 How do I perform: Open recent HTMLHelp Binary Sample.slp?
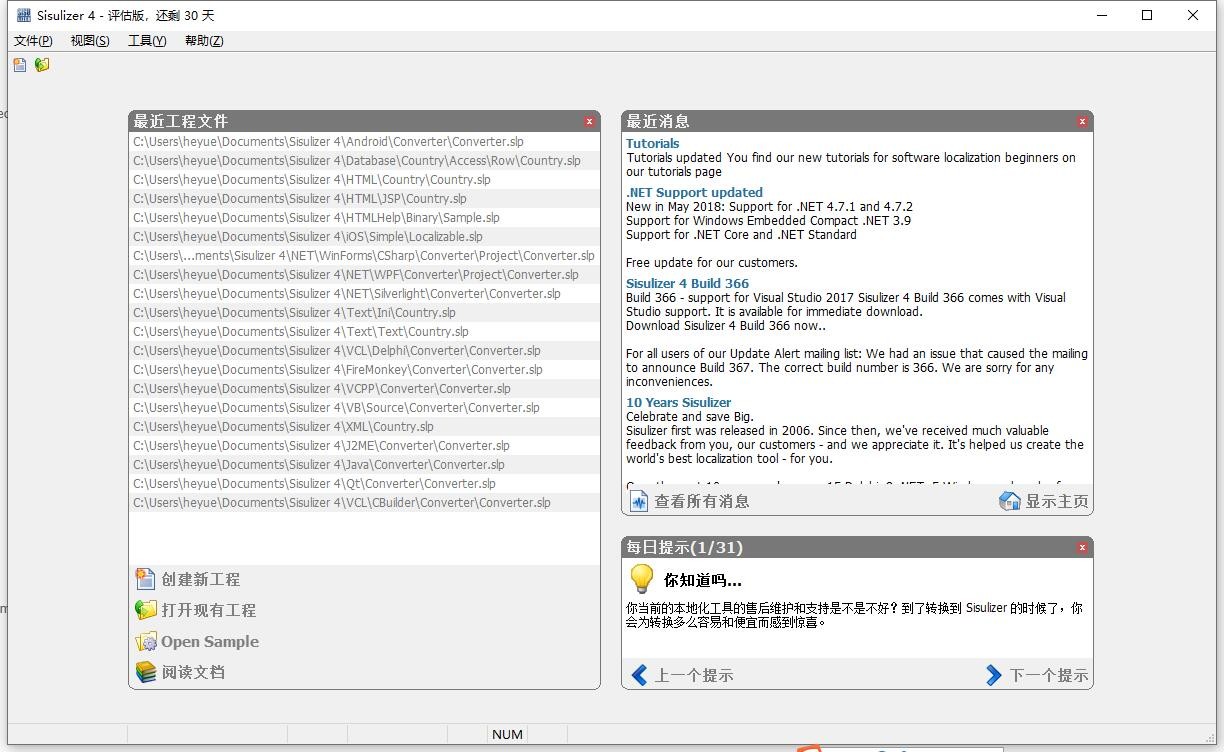coord(365,217)
